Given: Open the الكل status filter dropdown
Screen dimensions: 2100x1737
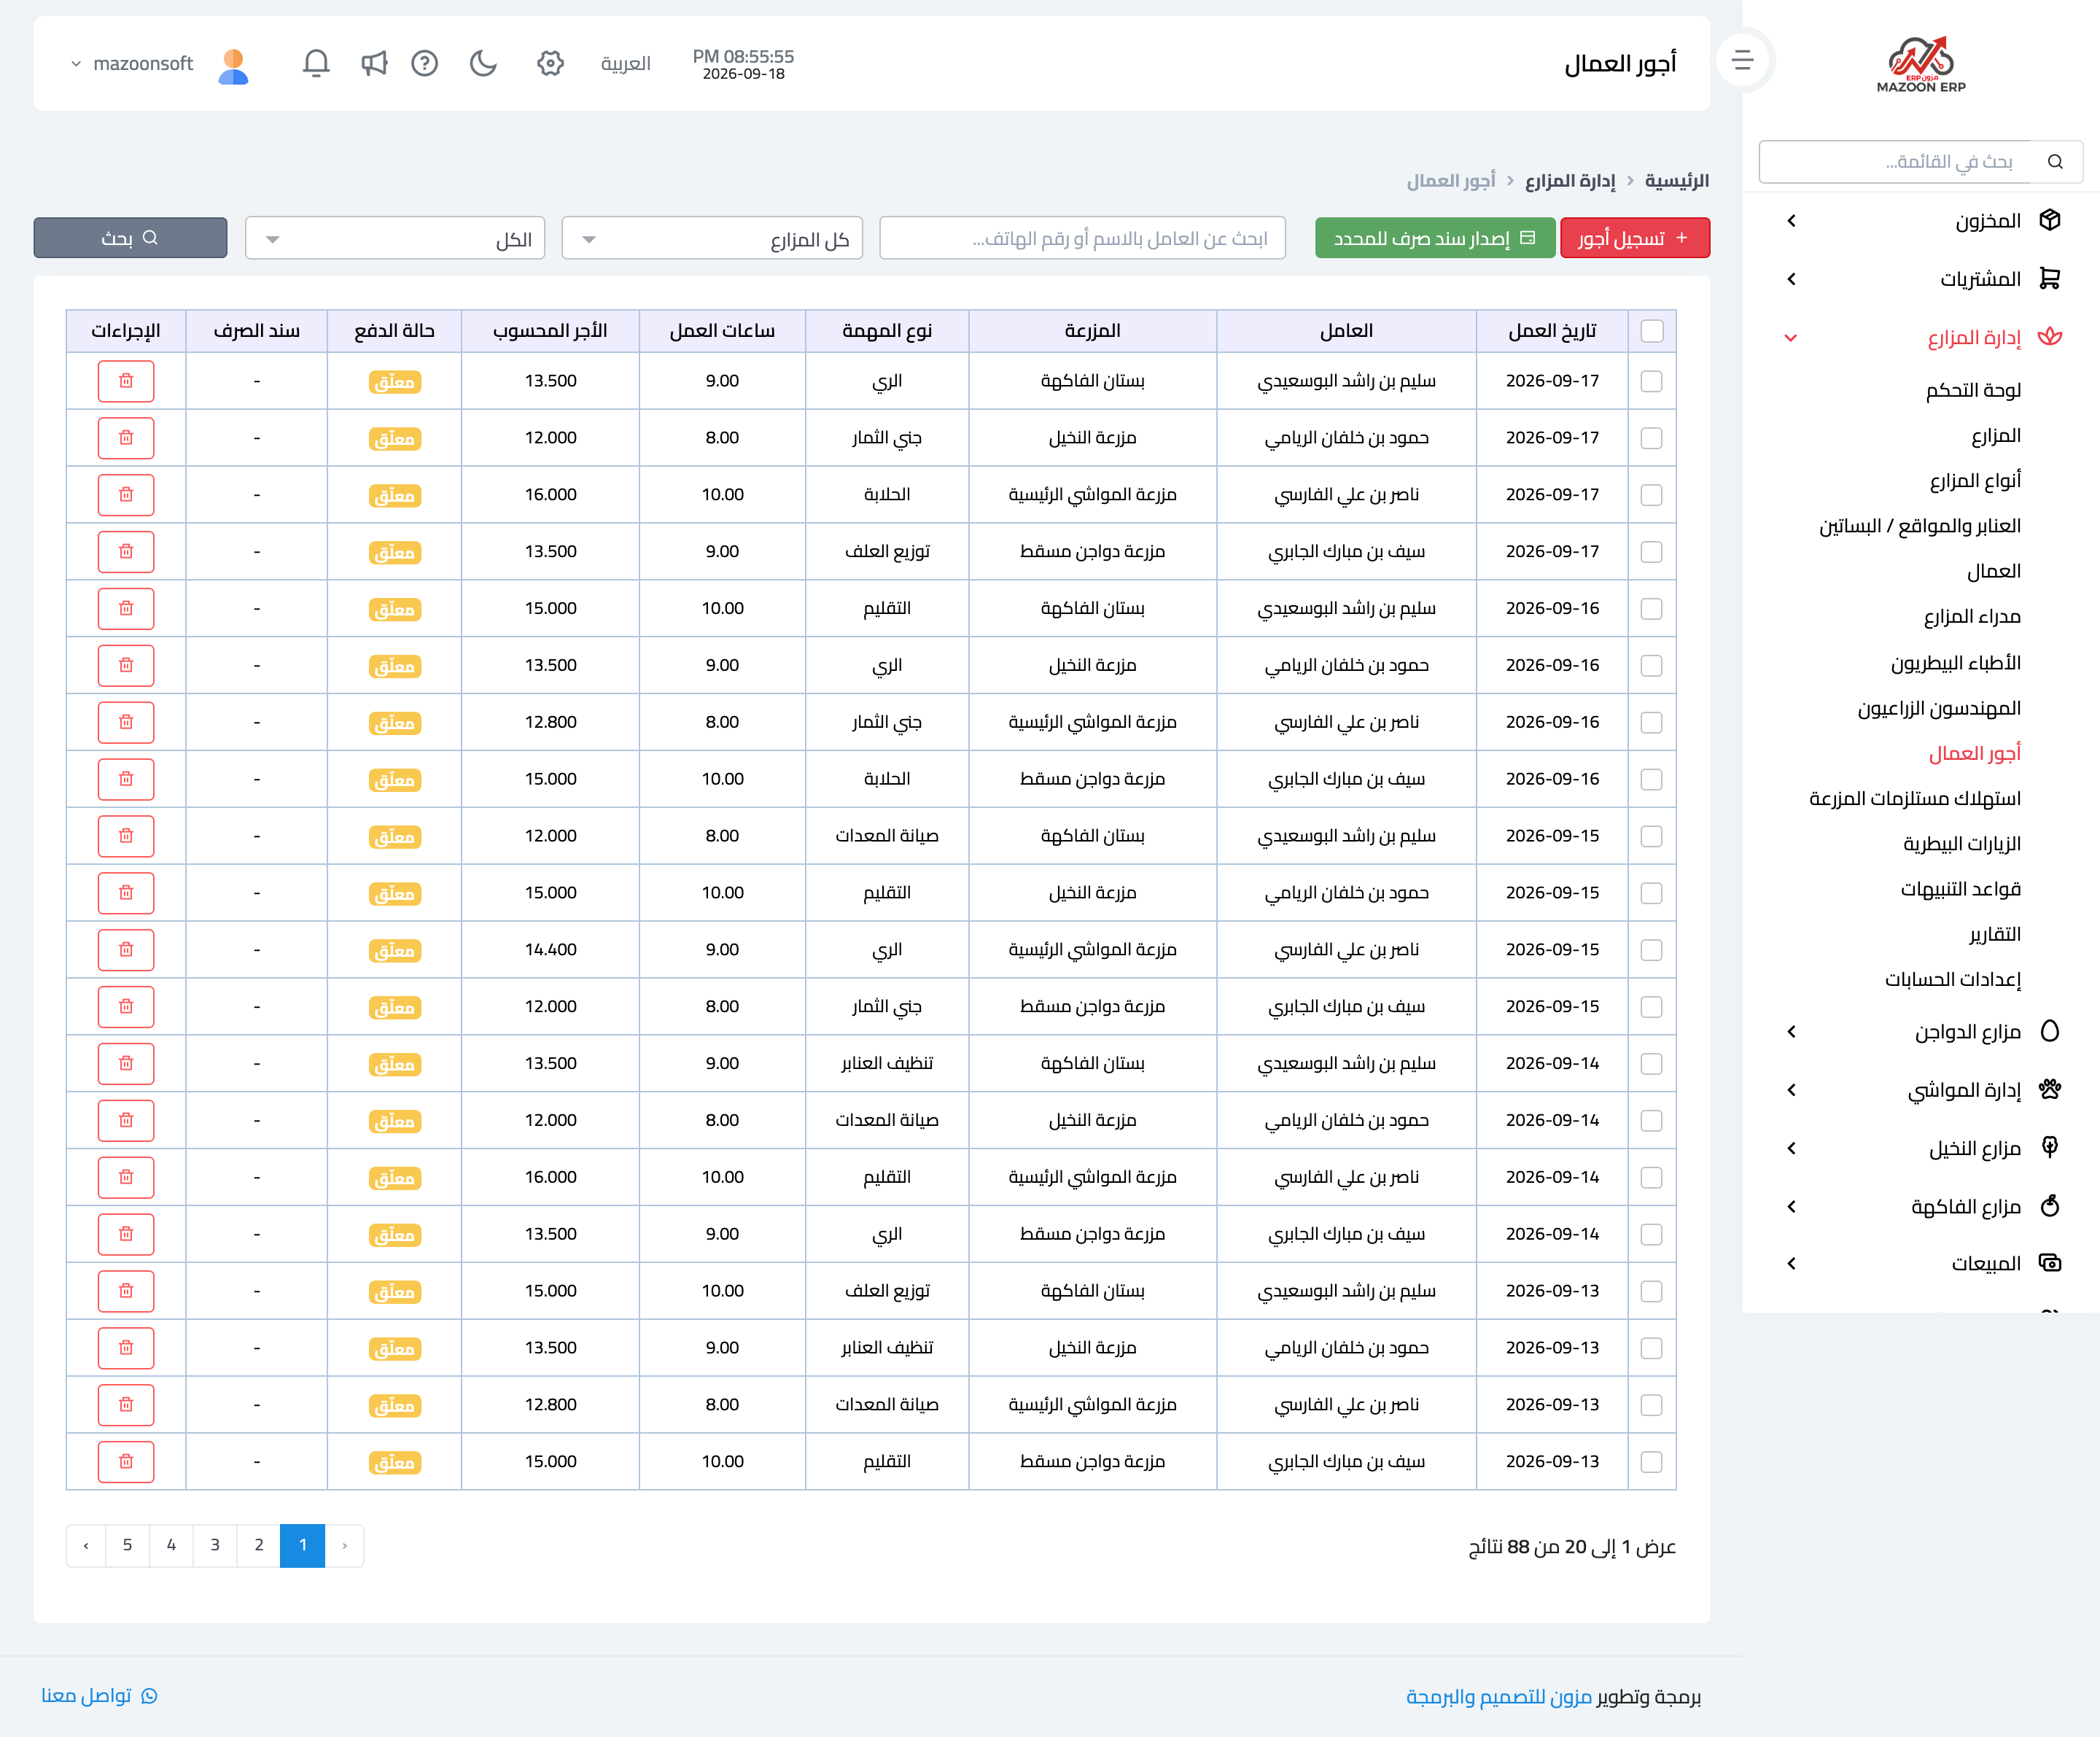Looking at the screenshot, I should pyautogui.click(x=395, y=239).
